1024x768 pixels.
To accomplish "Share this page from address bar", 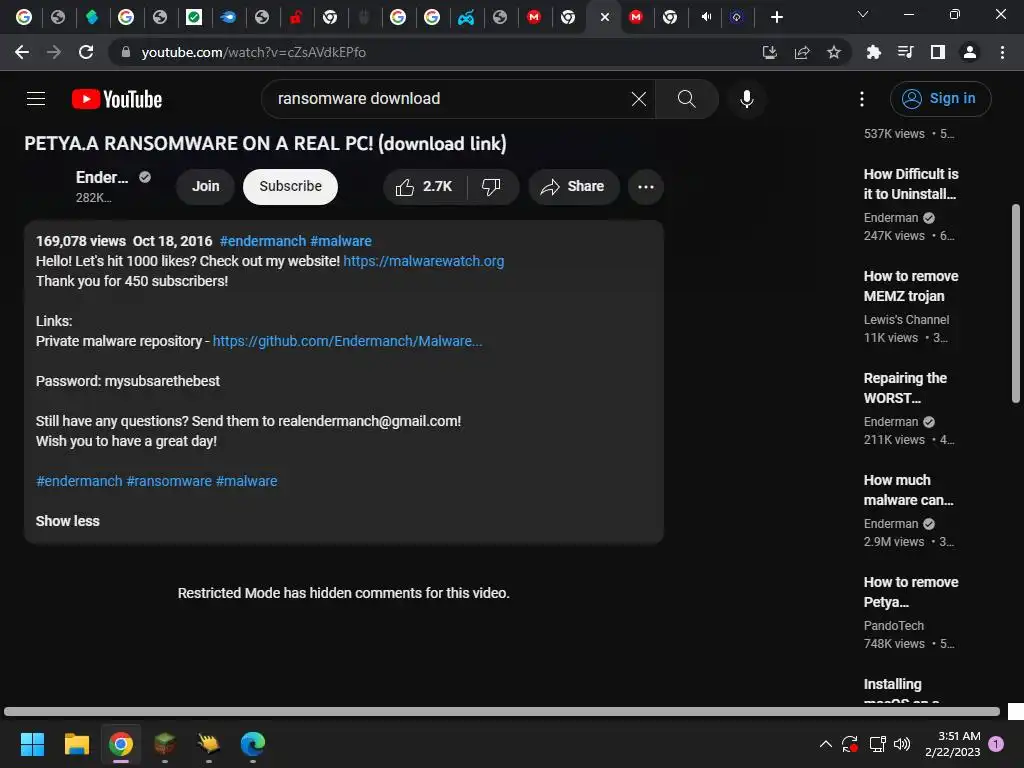I will [802, 52].
